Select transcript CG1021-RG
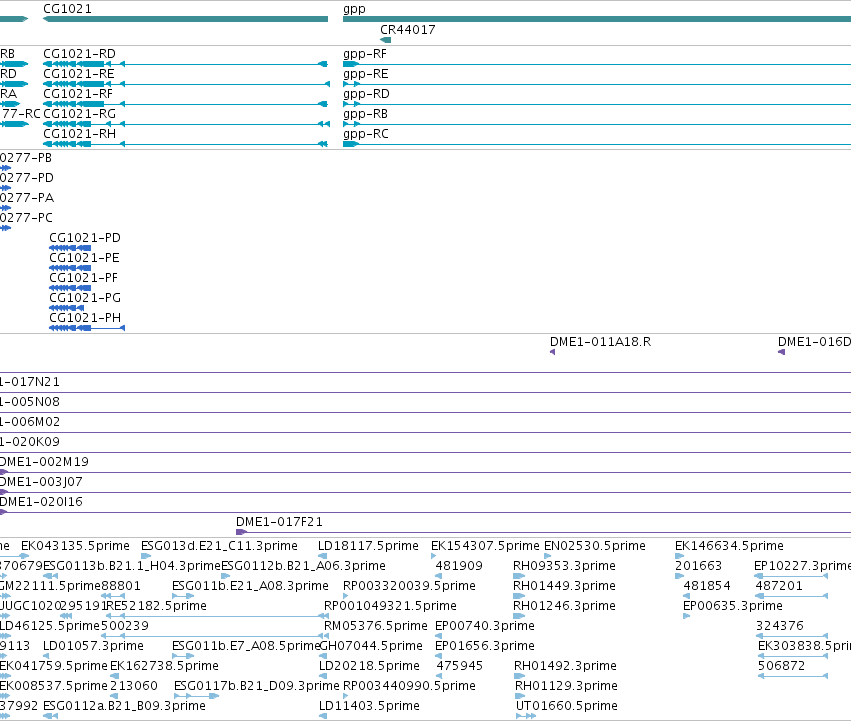This screenshot has width=851, height=721. click(x=186, y=124)
